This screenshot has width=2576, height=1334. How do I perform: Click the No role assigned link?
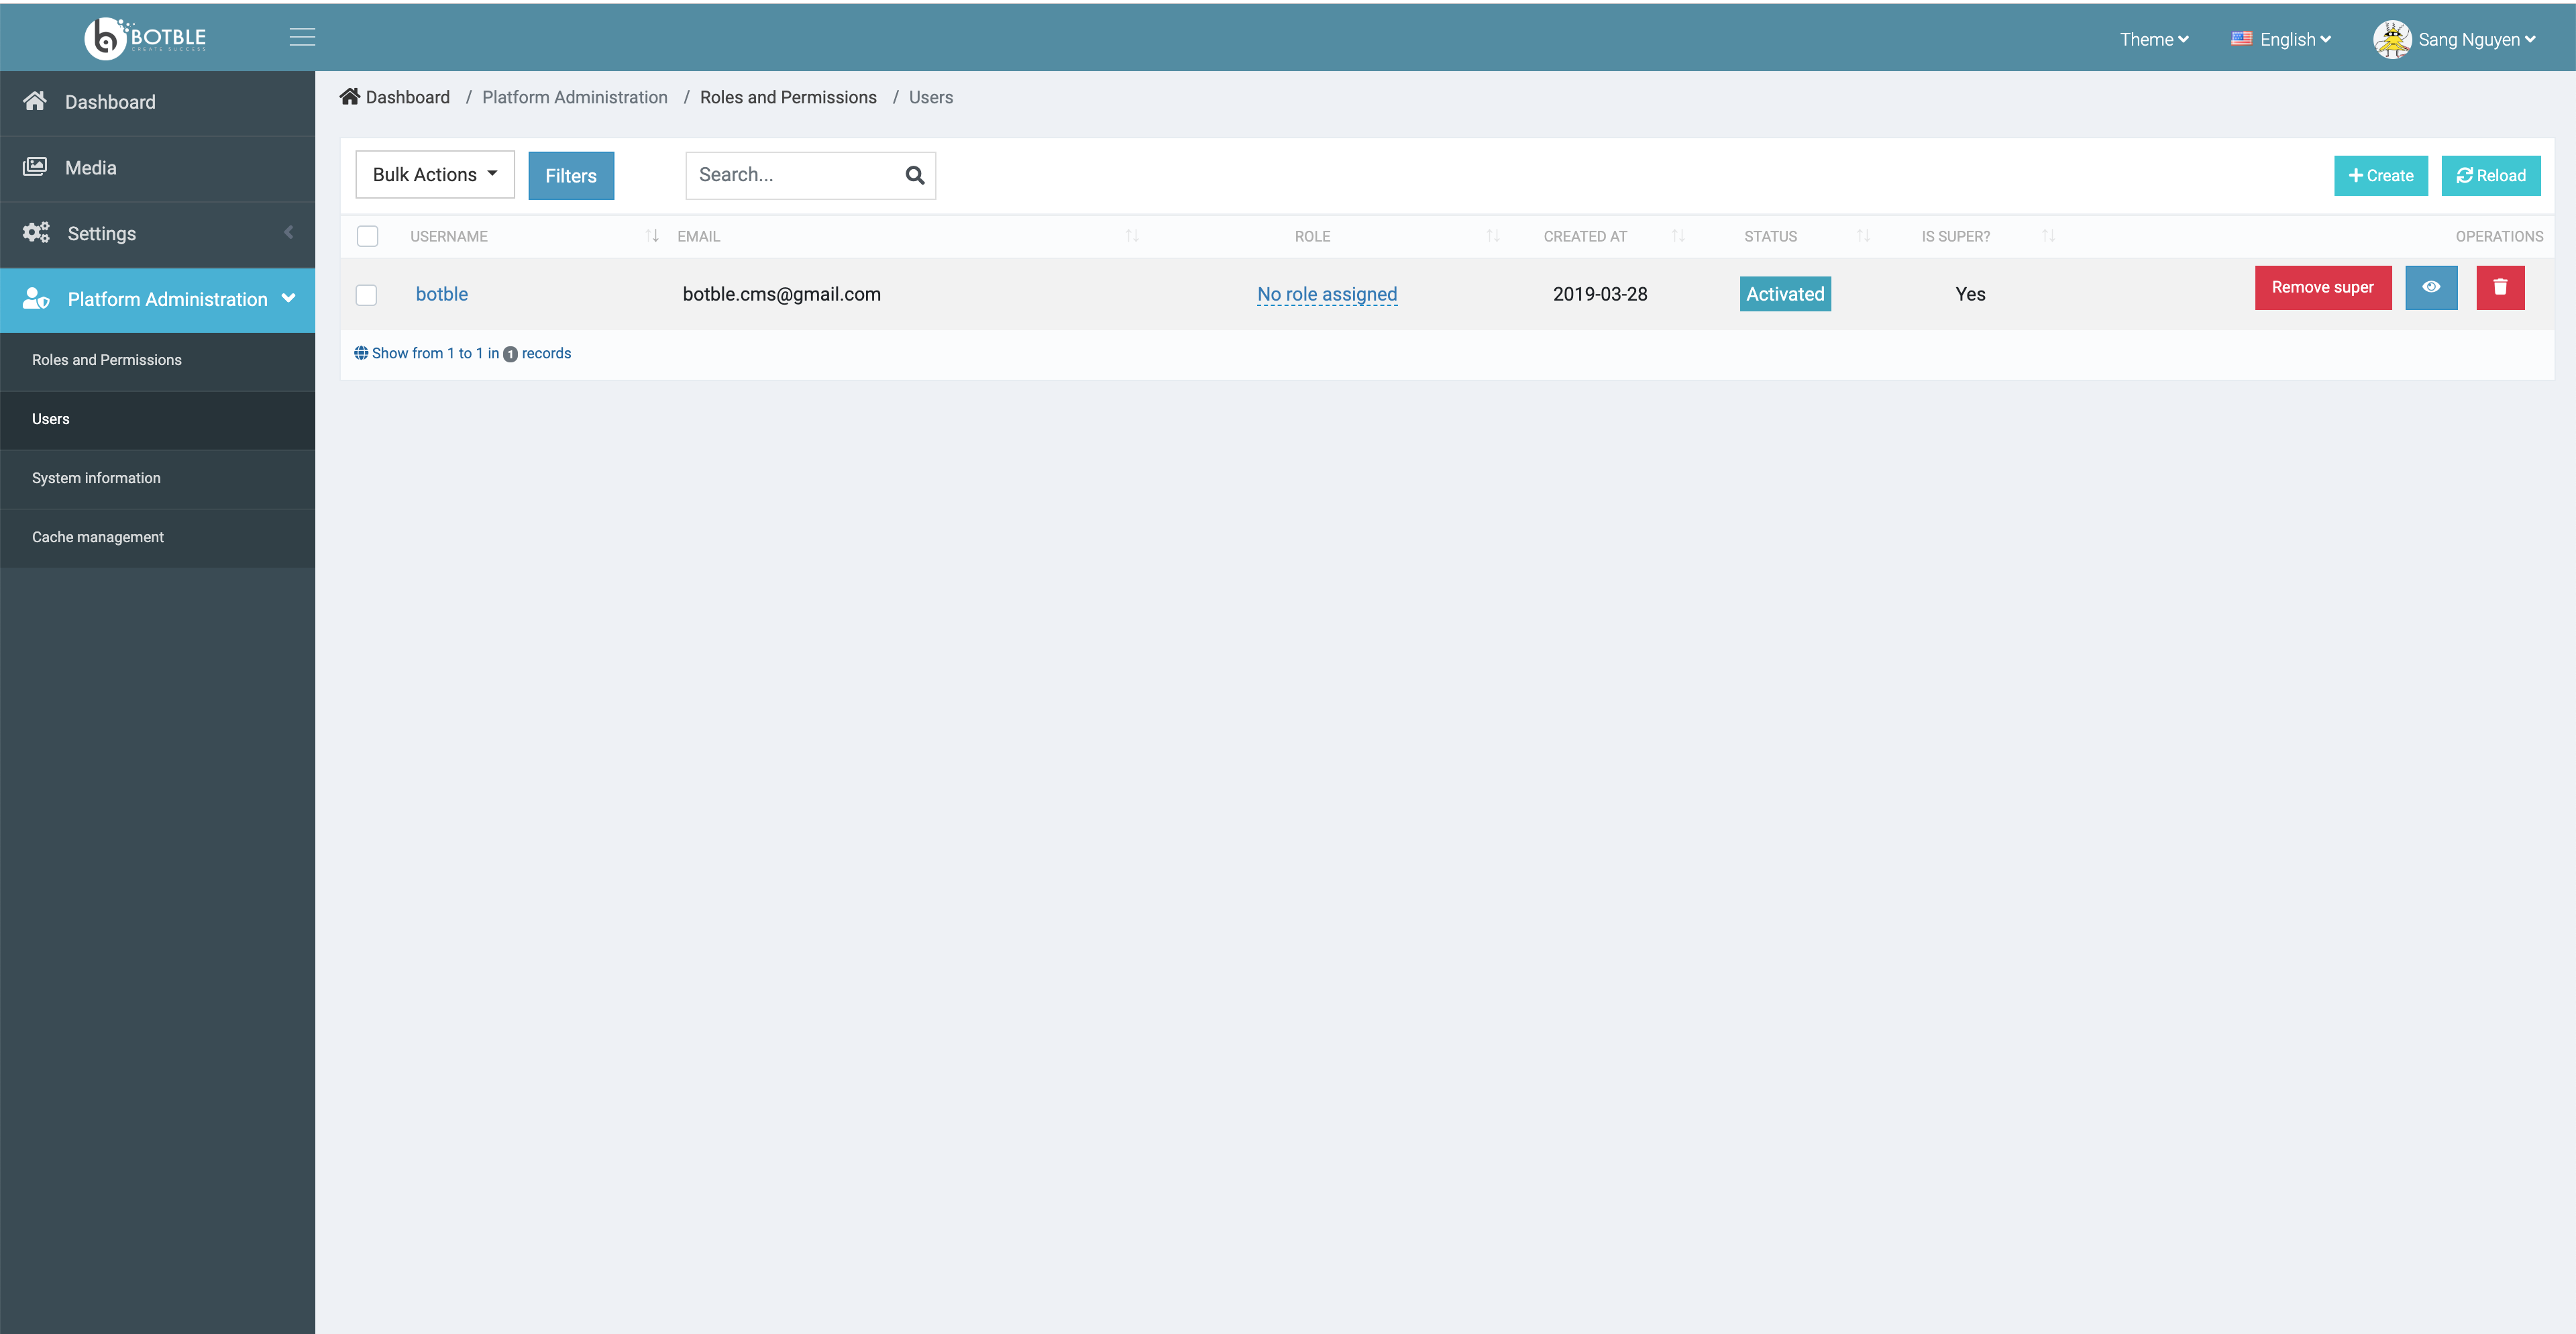[x=1326, y=294]
